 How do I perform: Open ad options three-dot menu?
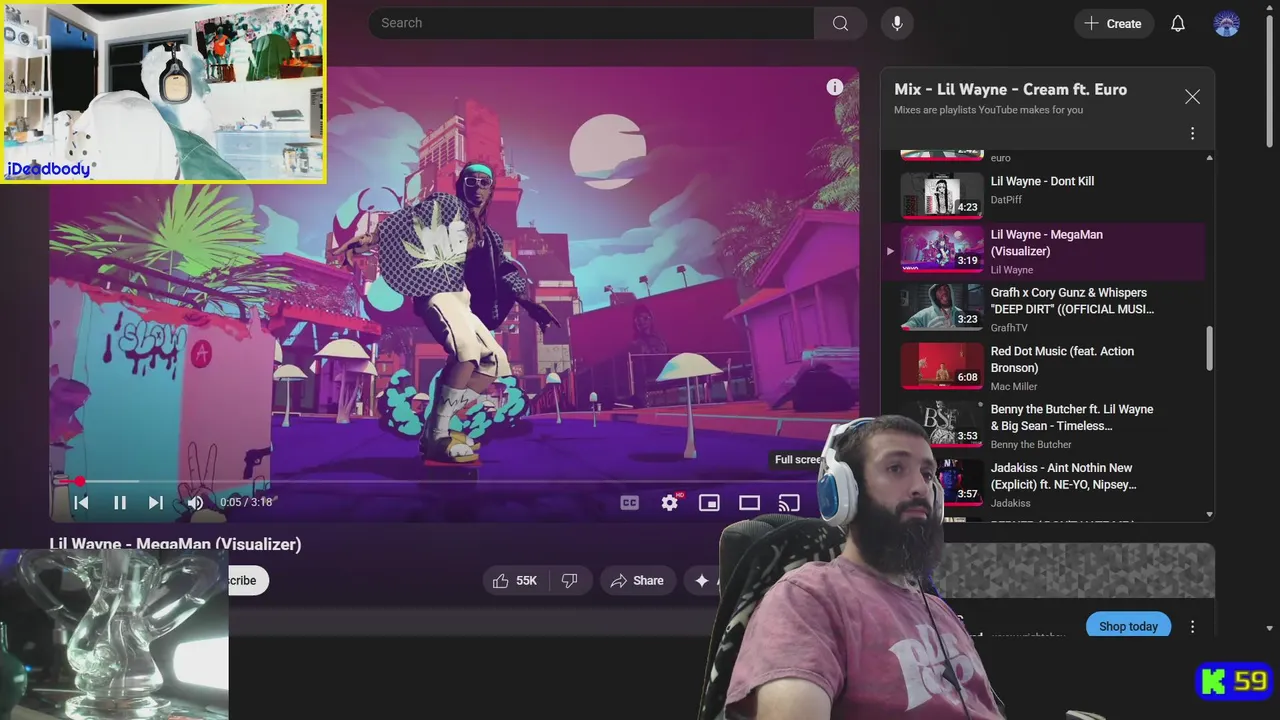1192,626
